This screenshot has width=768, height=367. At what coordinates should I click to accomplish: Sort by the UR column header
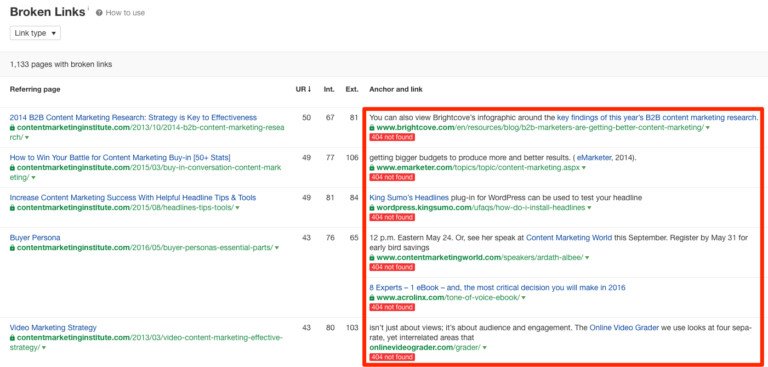click(x=303, y=89)
